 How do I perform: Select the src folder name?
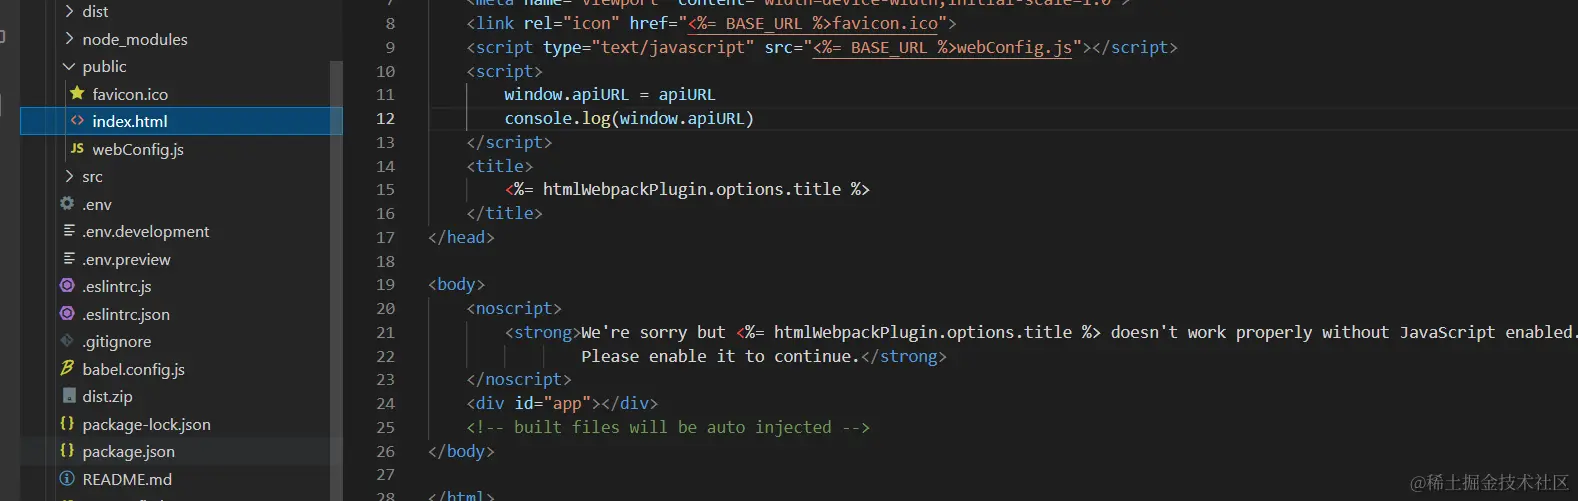(x=92, y=176)
